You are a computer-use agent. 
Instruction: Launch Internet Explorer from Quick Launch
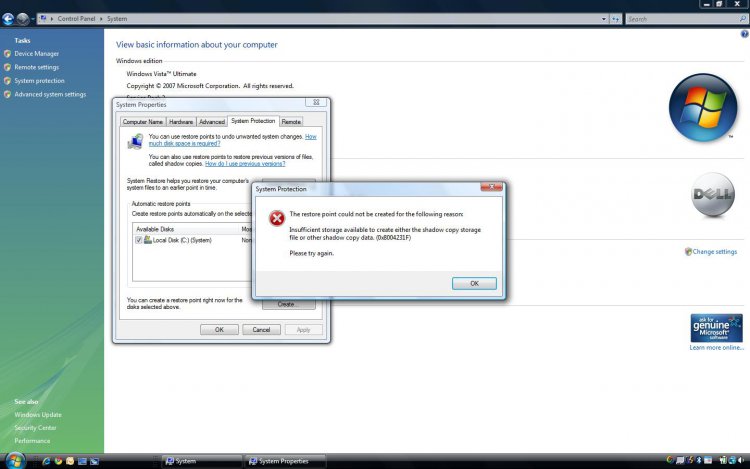[46, 461]
